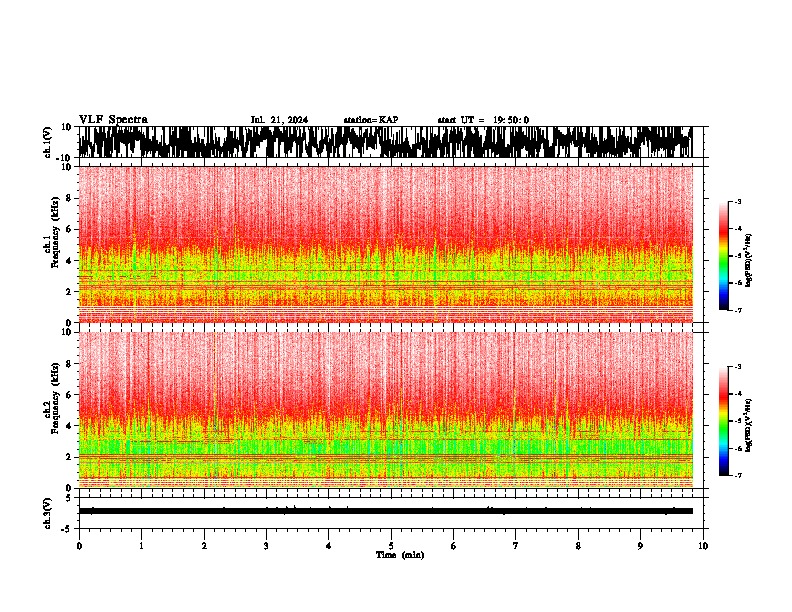This screenshot has width=792, height=612.
Task: Click the "ch.2 Frequency (kHz)" axis label
Action: click(51, 398)
